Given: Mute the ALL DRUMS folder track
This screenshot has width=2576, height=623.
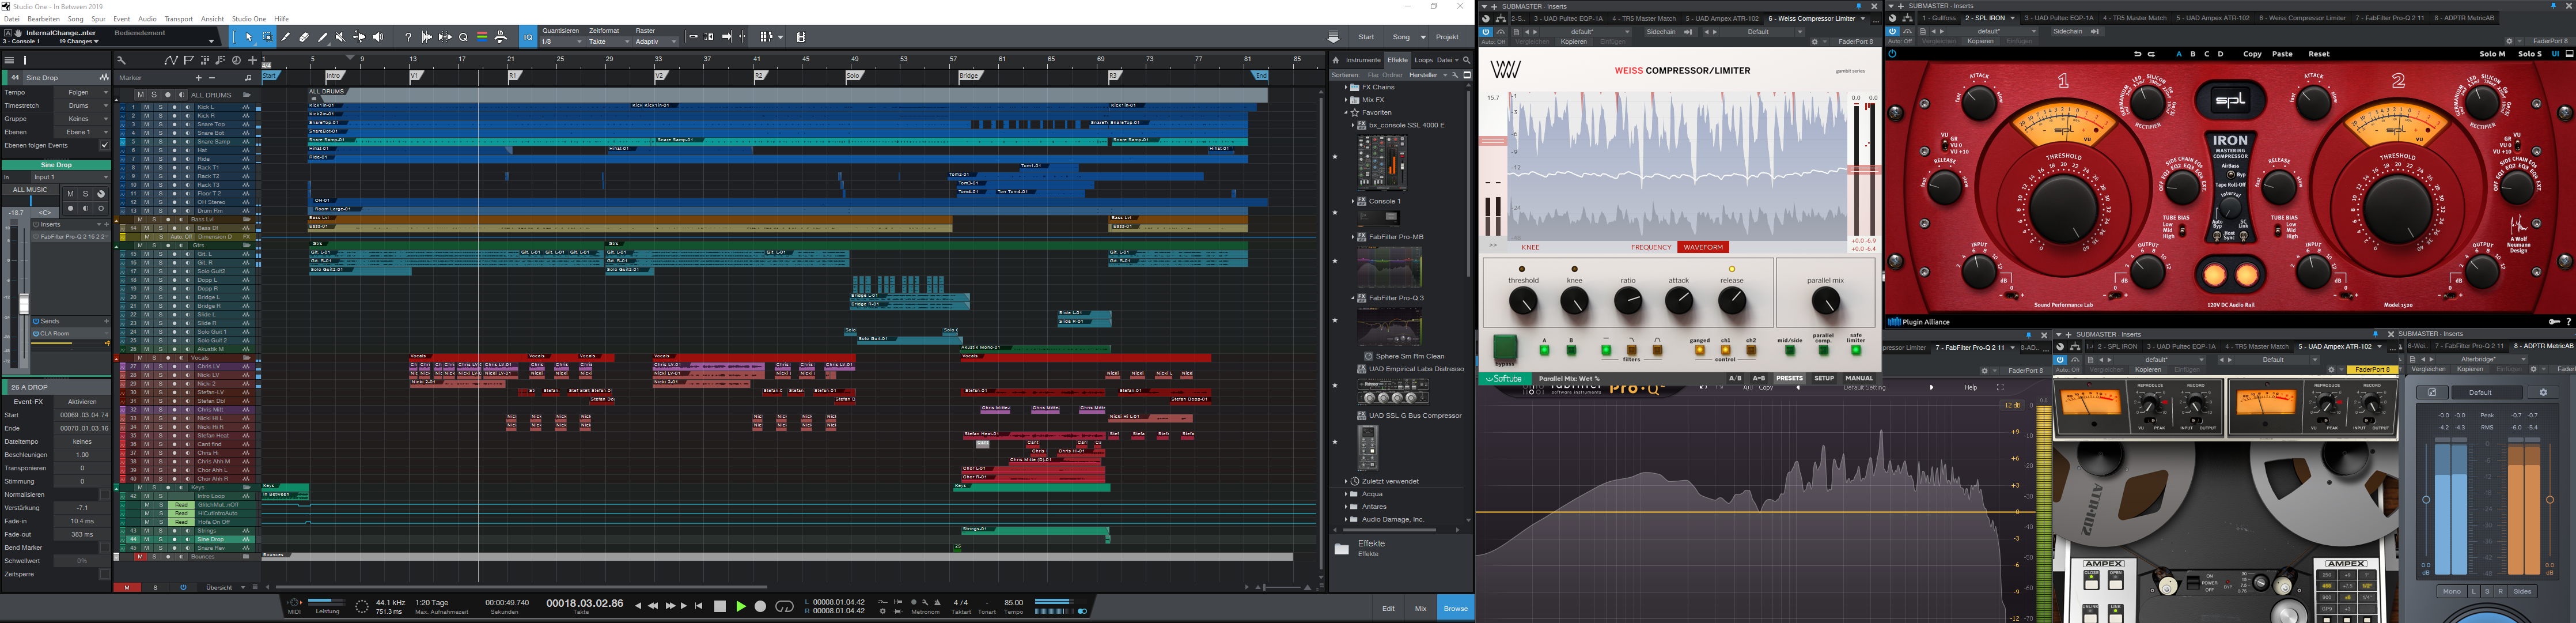Looking at the screenshot, I should 141,95.
